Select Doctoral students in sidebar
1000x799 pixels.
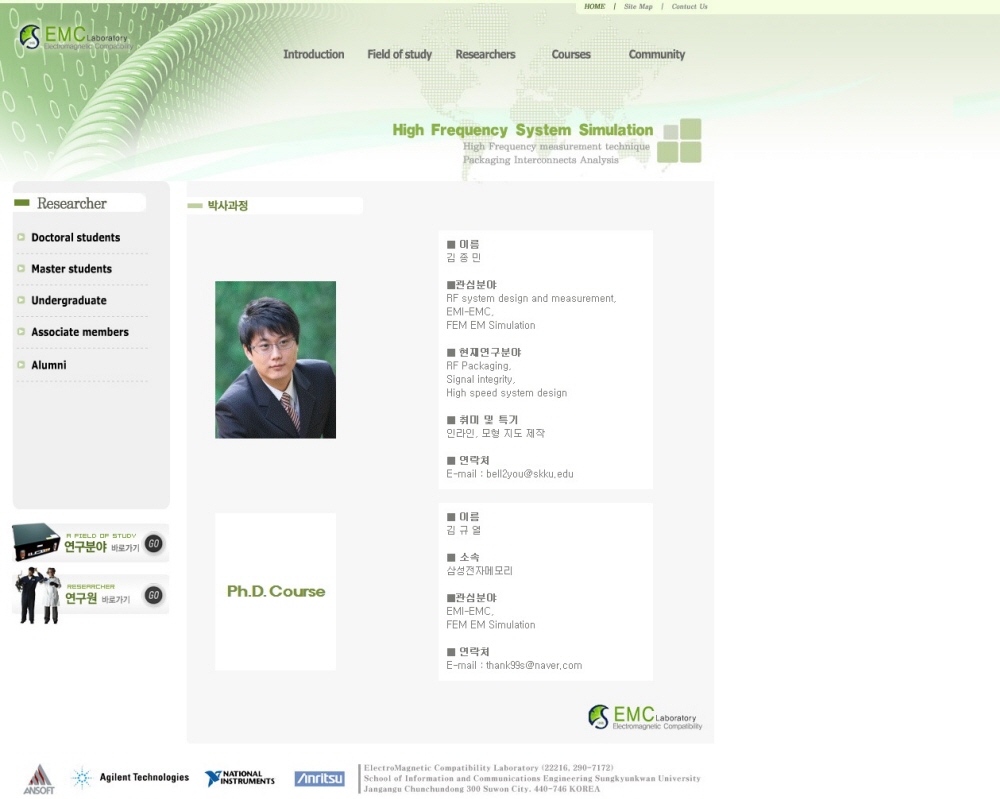pos(75,238)
